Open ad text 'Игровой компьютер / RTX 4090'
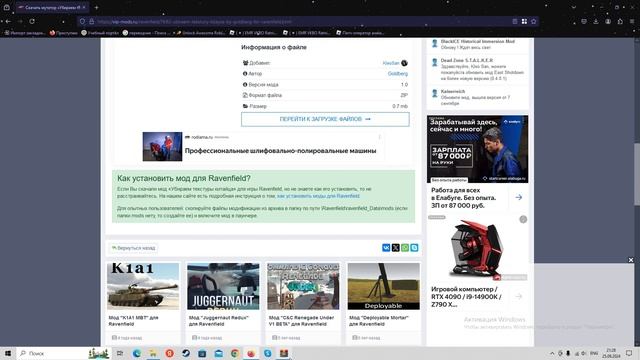Screen dimensions: 640x360 (466, 297)
